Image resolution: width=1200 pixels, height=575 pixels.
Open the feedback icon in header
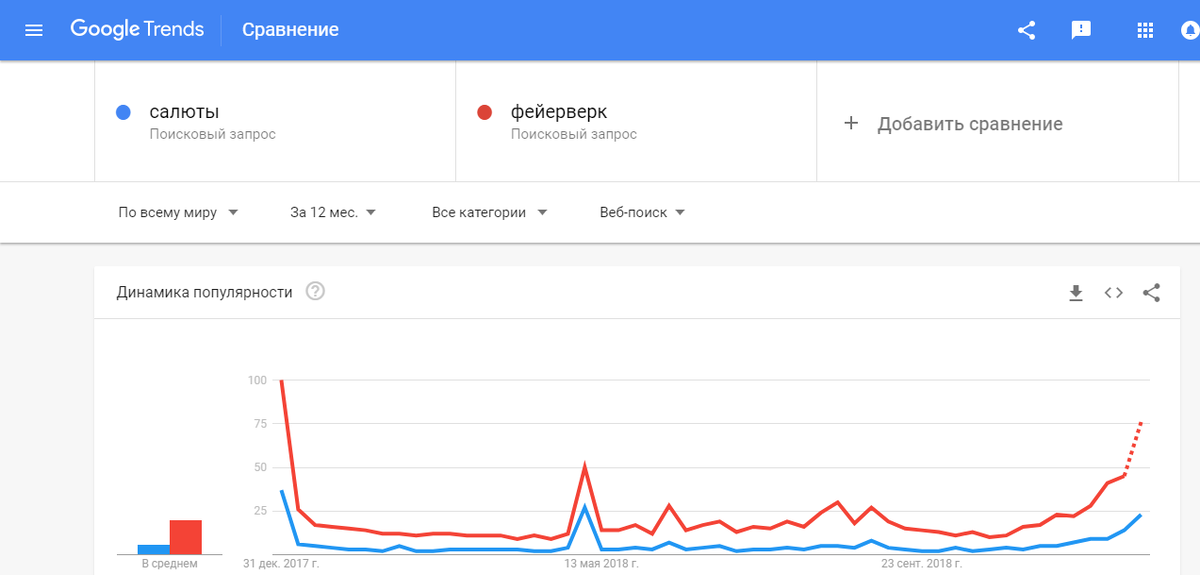(x=1081, y=30)
